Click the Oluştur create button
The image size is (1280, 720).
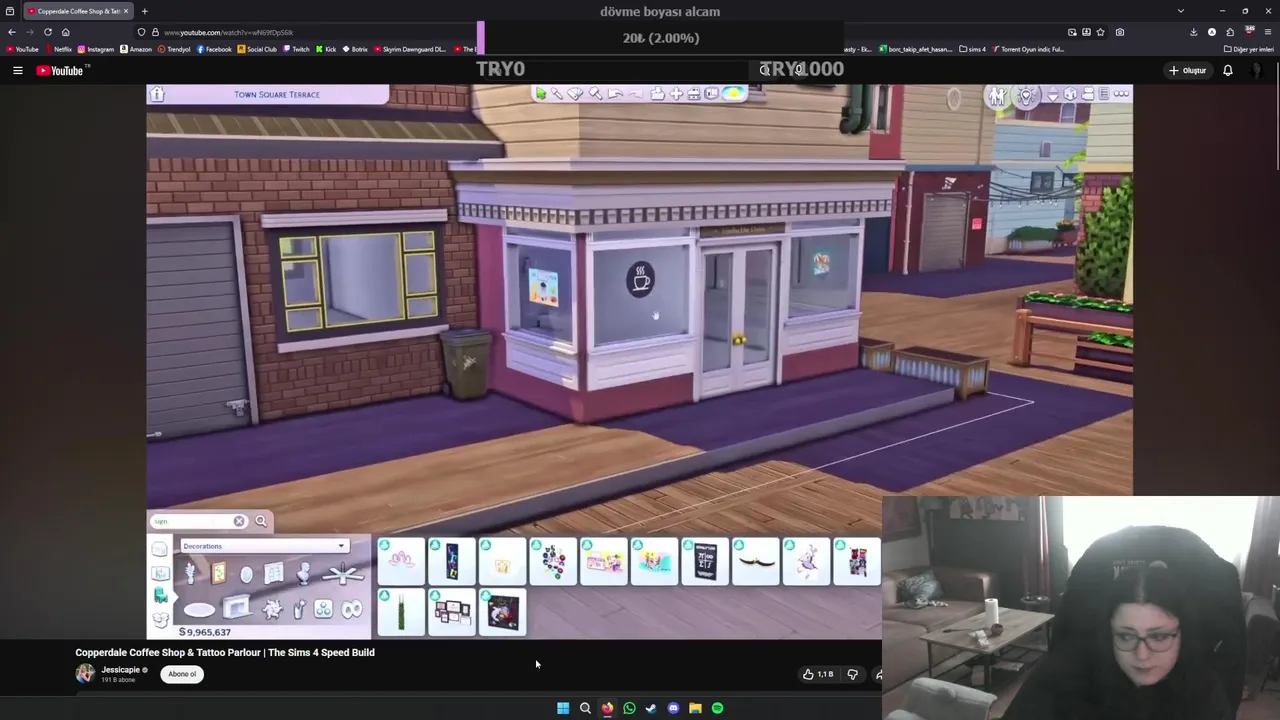pyautogui.click(x=1188, y=70)
